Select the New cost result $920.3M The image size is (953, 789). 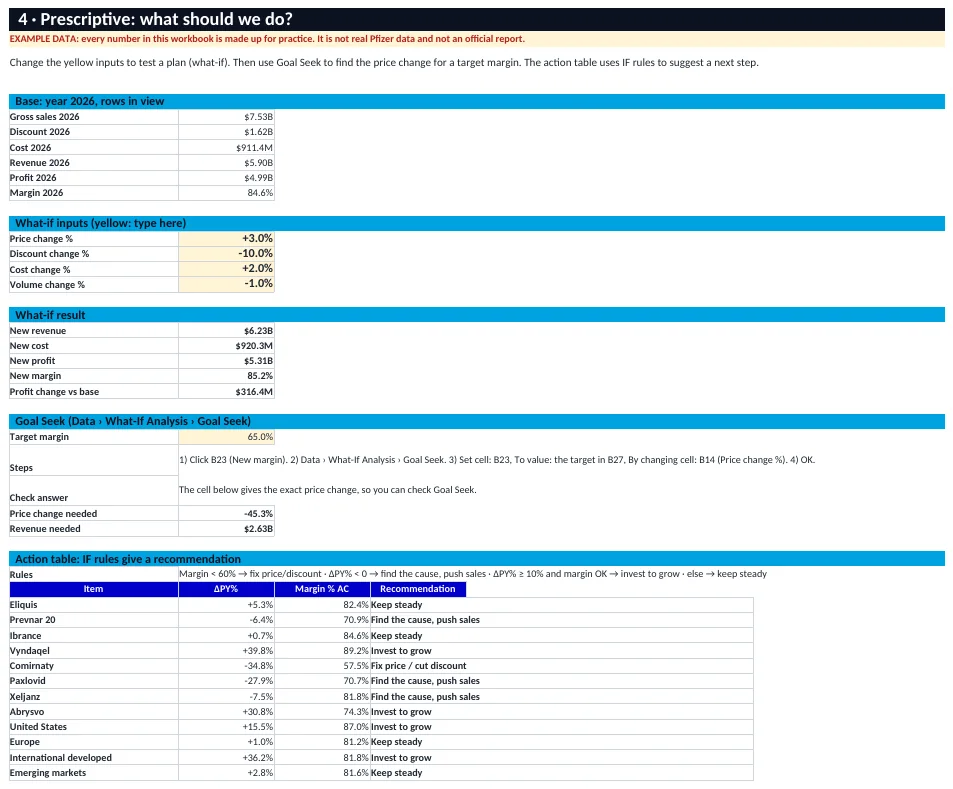pyautogui.click(x=226, y=346)
